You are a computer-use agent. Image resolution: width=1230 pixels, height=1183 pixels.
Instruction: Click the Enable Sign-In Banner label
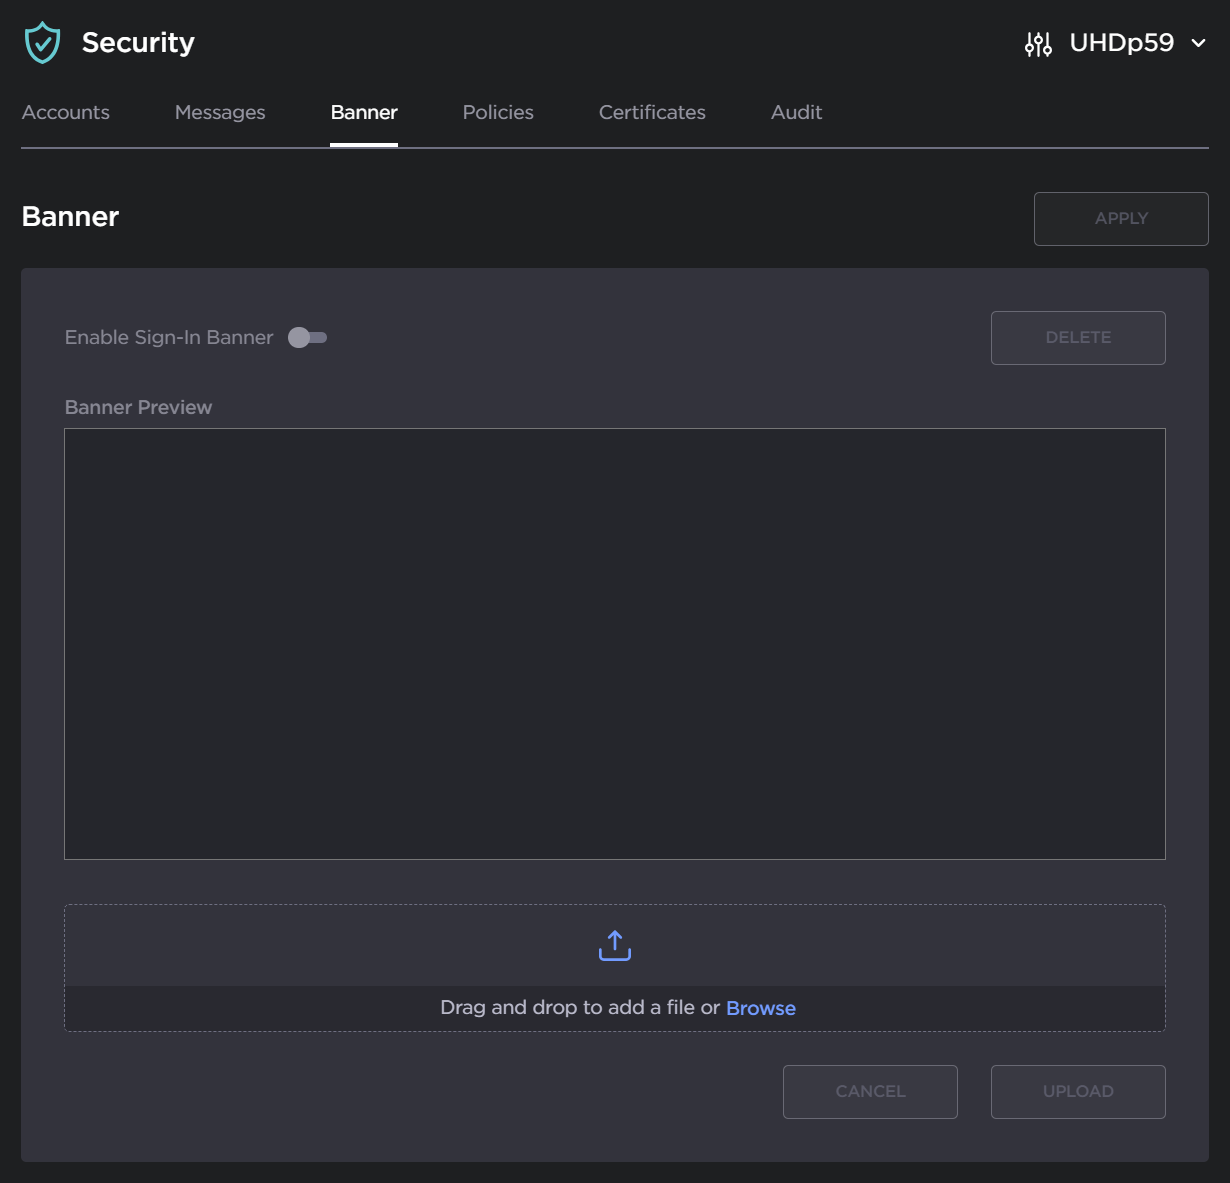coord(169,338)
